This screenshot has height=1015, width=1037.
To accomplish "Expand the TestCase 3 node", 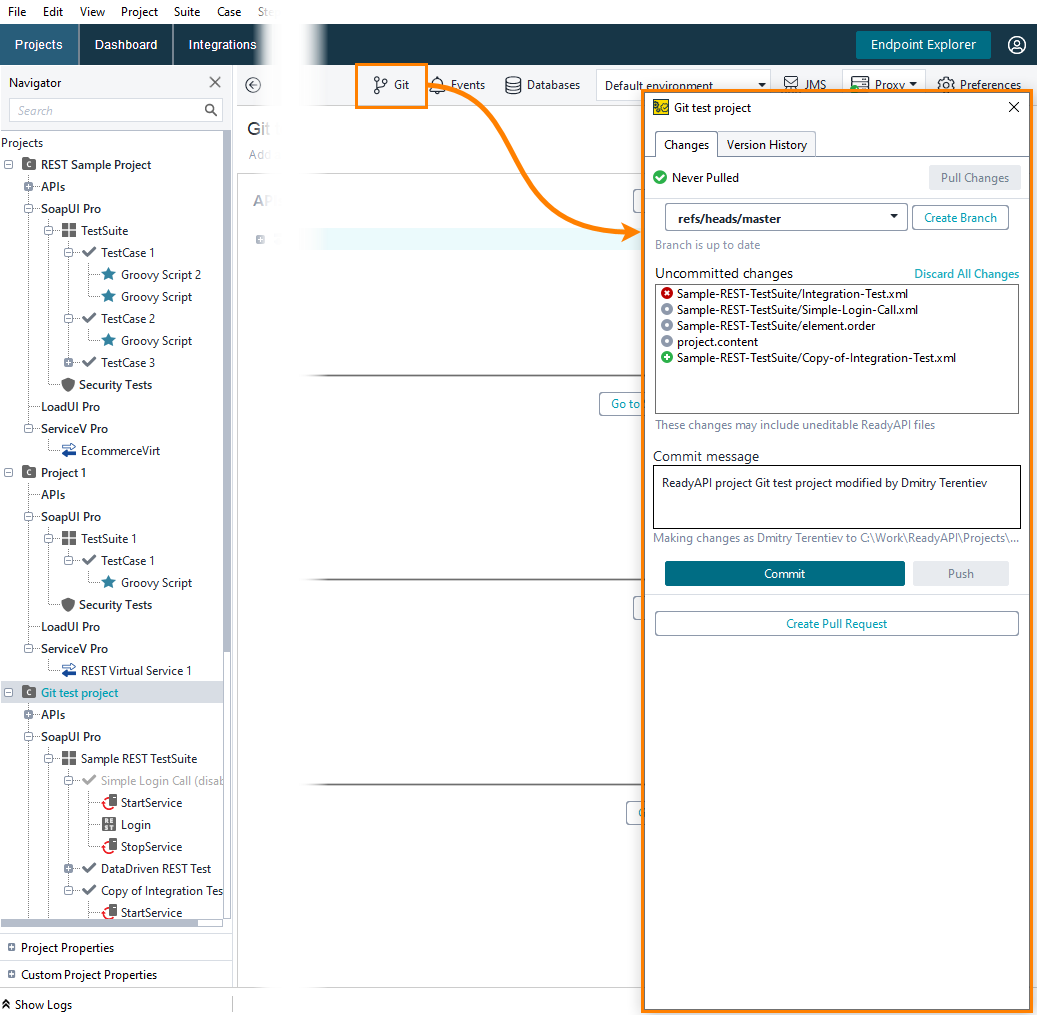I will pos(68,362).
